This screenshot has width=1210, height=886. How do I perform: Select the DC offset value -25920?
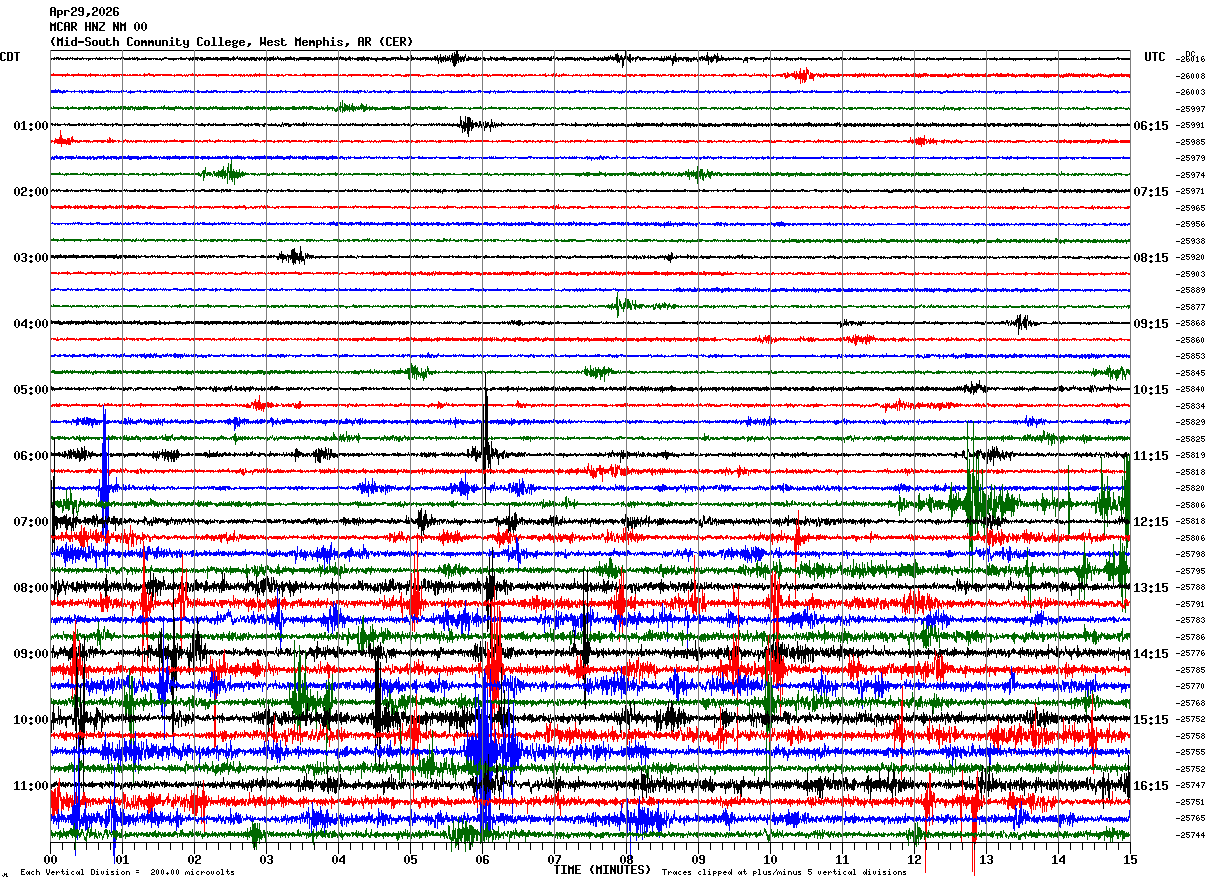1191,257
